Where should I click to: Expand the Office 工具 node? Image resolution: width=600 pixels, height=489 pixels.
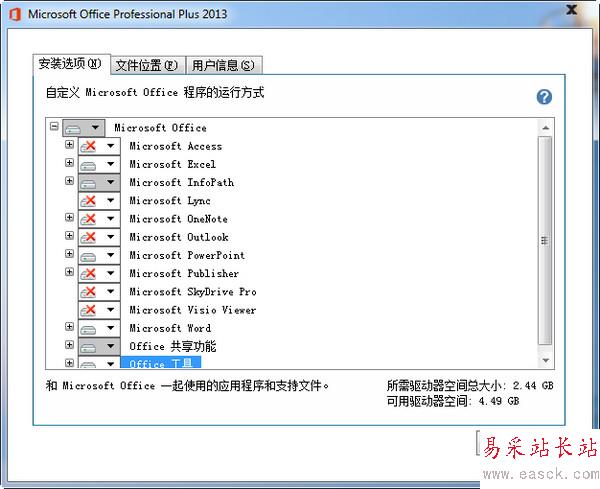[69, 363]
